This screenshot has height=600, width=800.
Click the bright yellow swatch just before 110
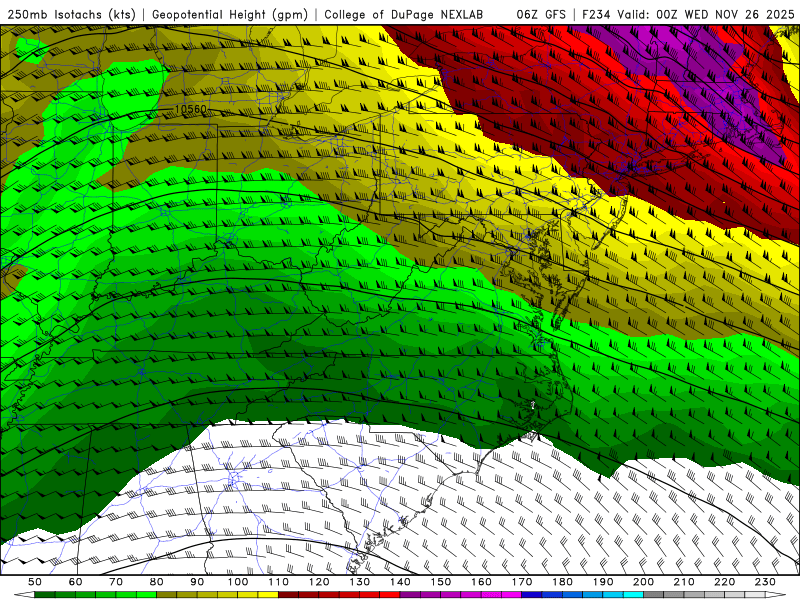coord(268,595)
